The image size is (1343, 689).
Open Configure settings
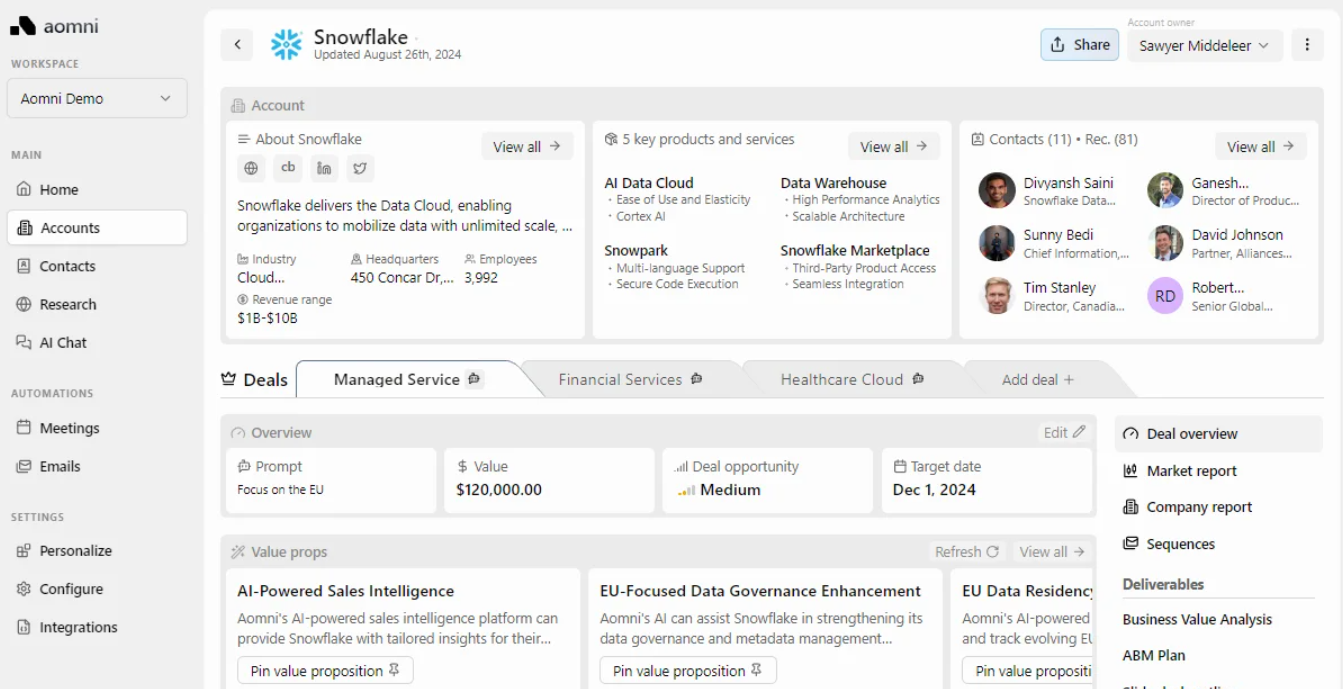pos(97,589)
